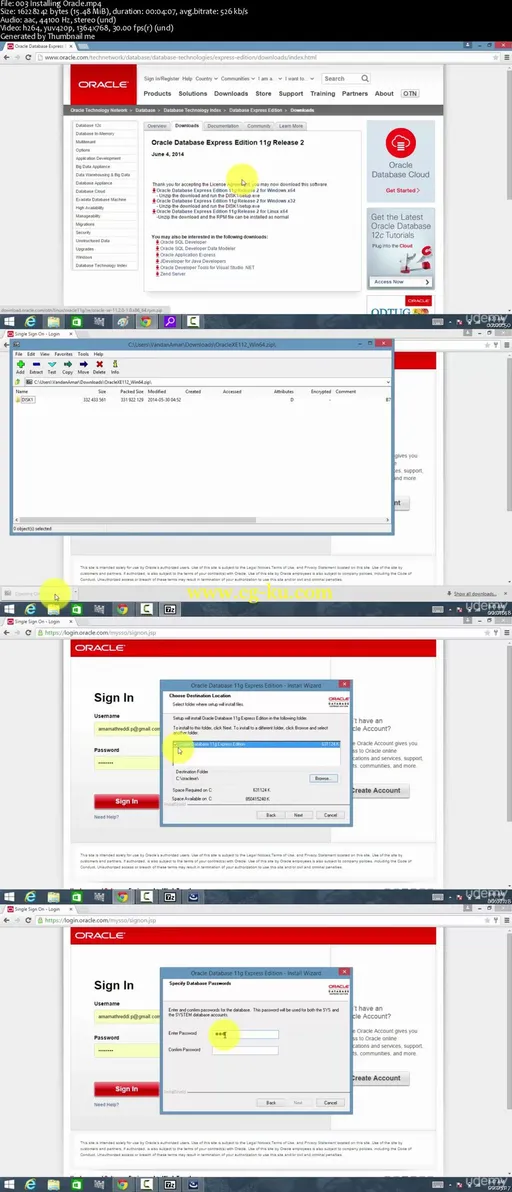The height and width of the screenshot is (1192, 512).
Task: Switch to the Community tab on Oracle page
Action: point(259,125)
